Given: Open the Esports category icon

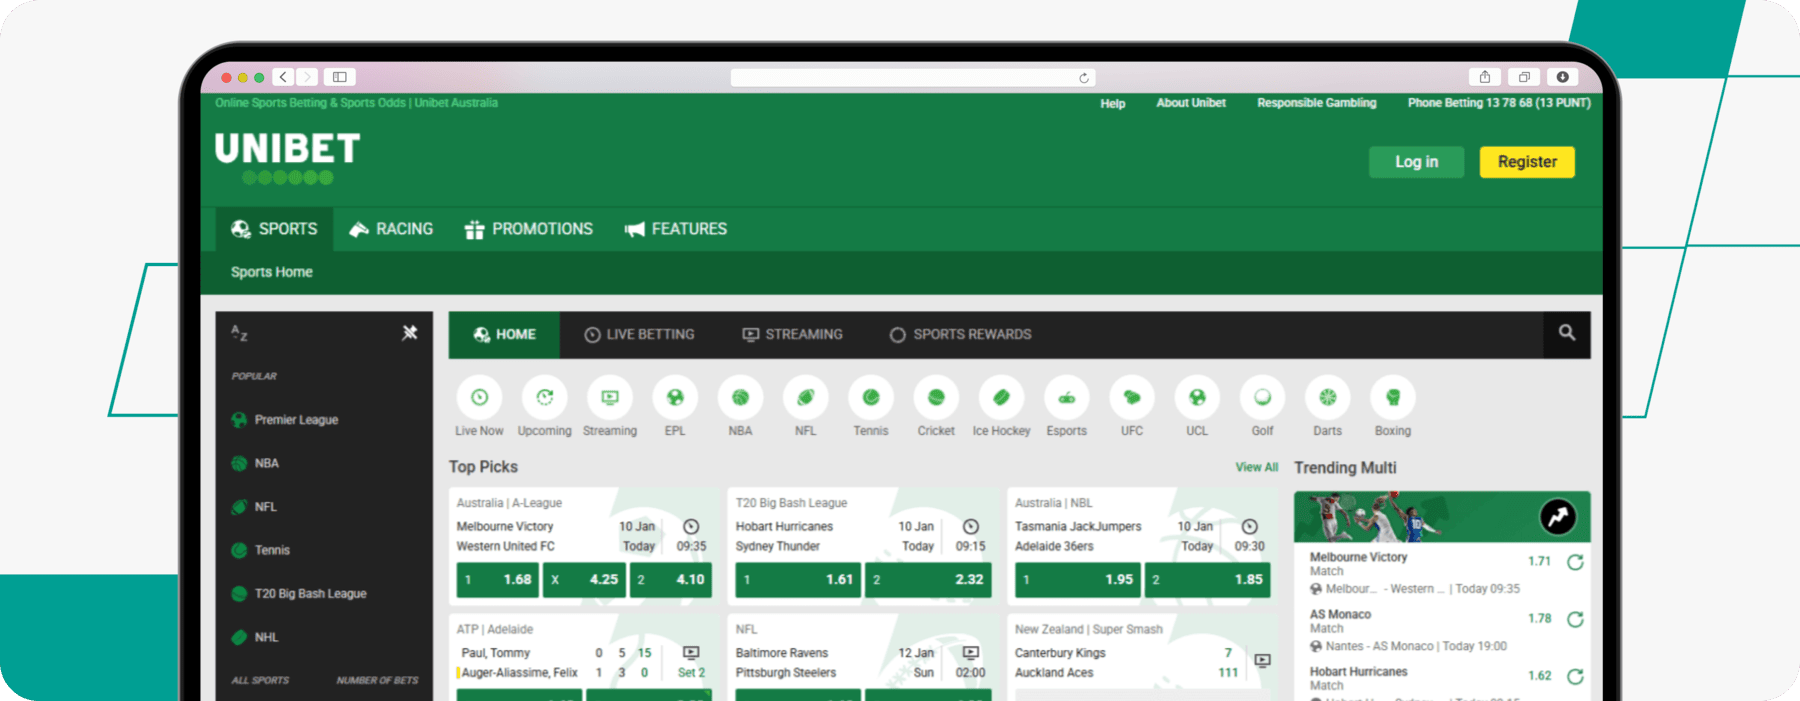Looking at the screenshot, I should 1067,397.
